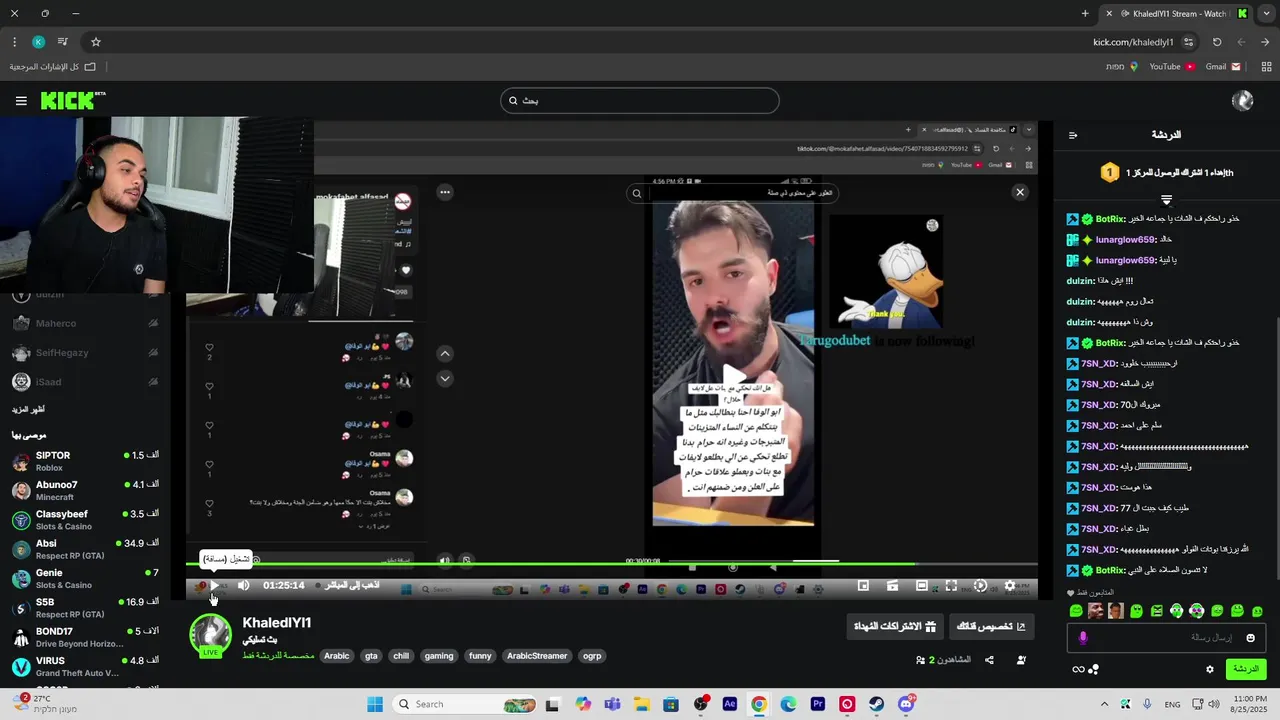Open S5B recommended channel
1280x720 pixels.
pos(85,608)
